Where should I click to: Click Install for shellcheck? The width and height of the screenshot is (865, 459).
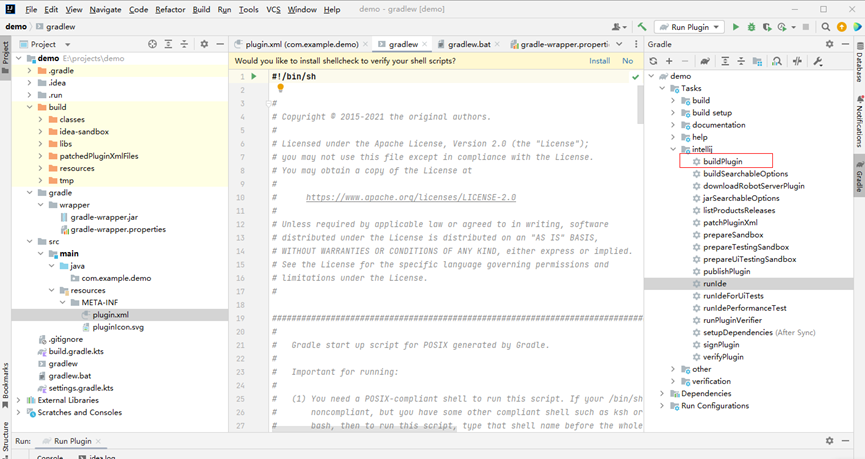tap(599, 61)
